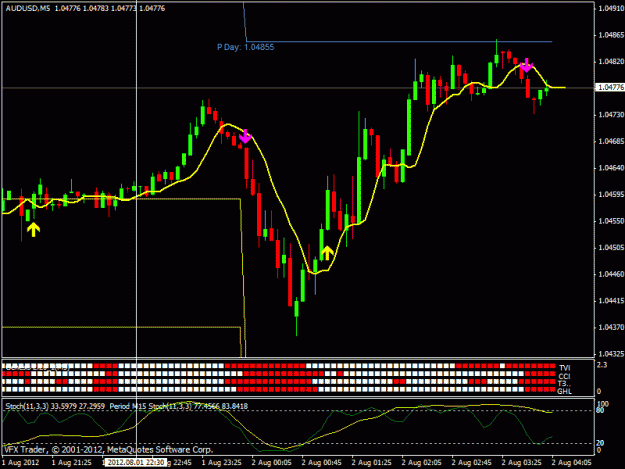This screenshot has width=625, height=469.
Task: Click the 1.04325 price axis label
Action: pos(611,354)
